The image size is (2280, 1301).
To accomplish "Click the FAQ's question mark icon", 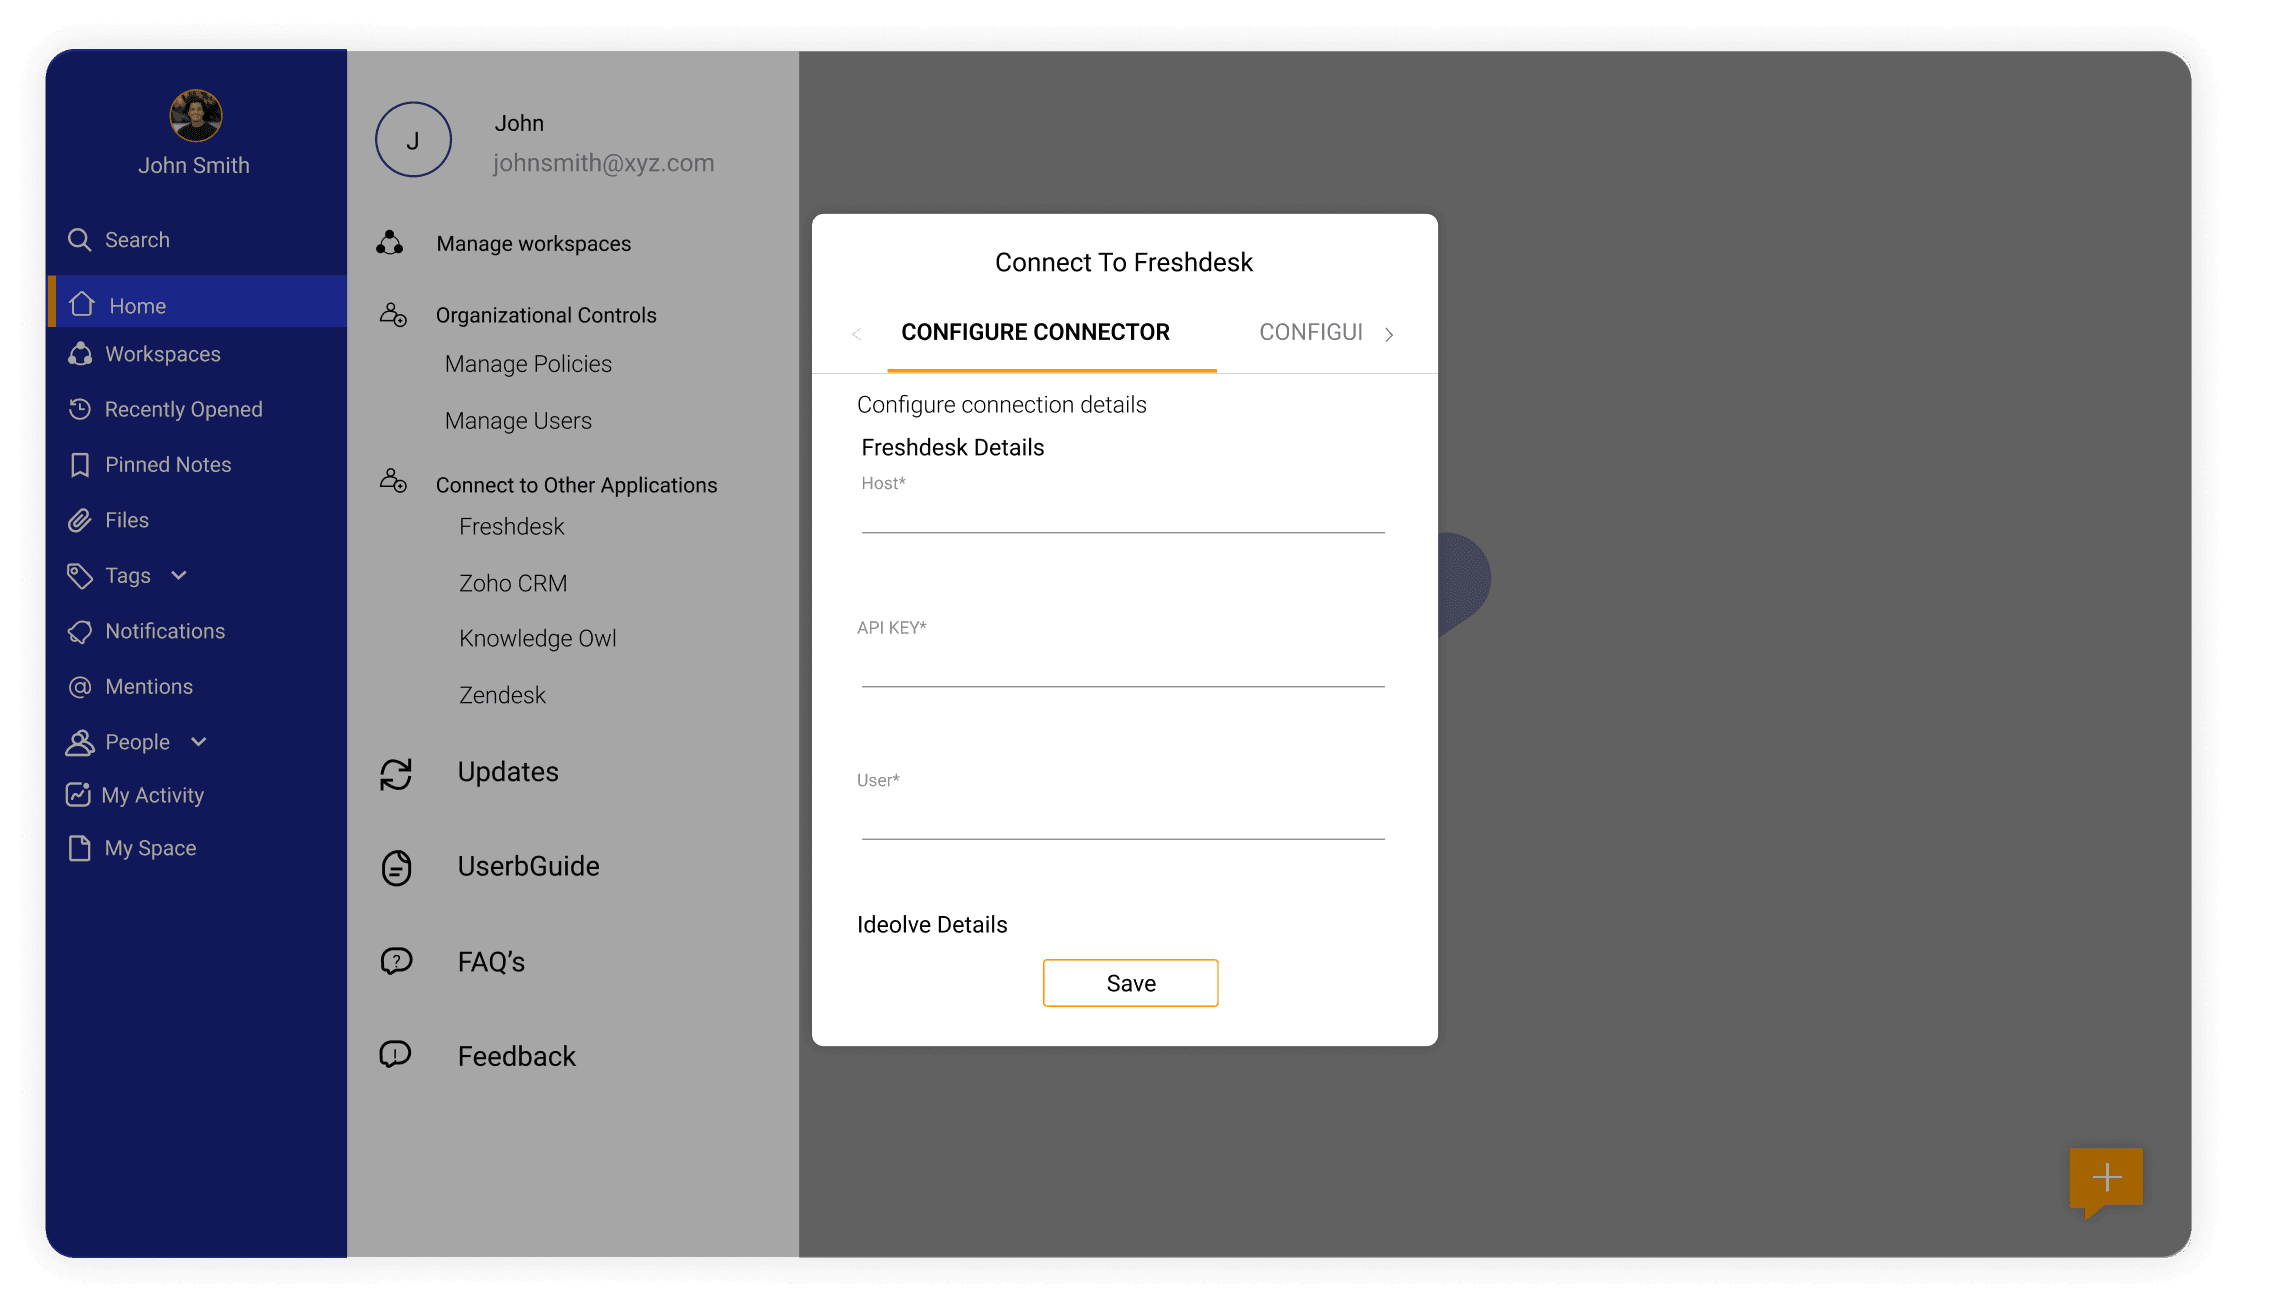I will [x=396, y=960].
